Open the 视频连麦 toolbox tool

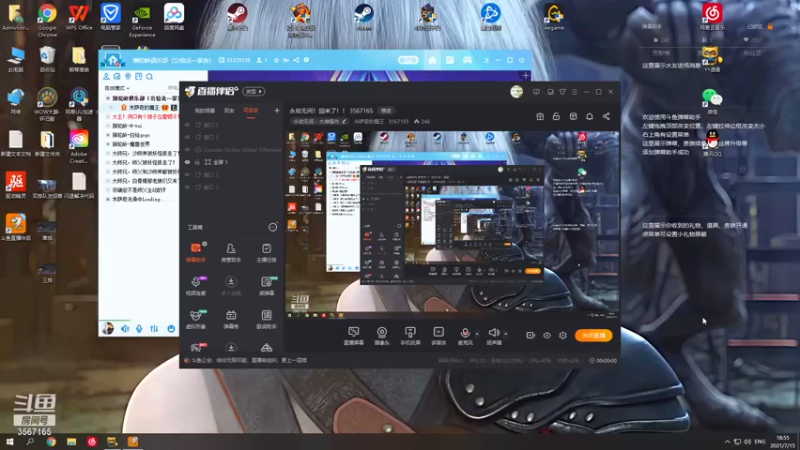pos(196,286)
